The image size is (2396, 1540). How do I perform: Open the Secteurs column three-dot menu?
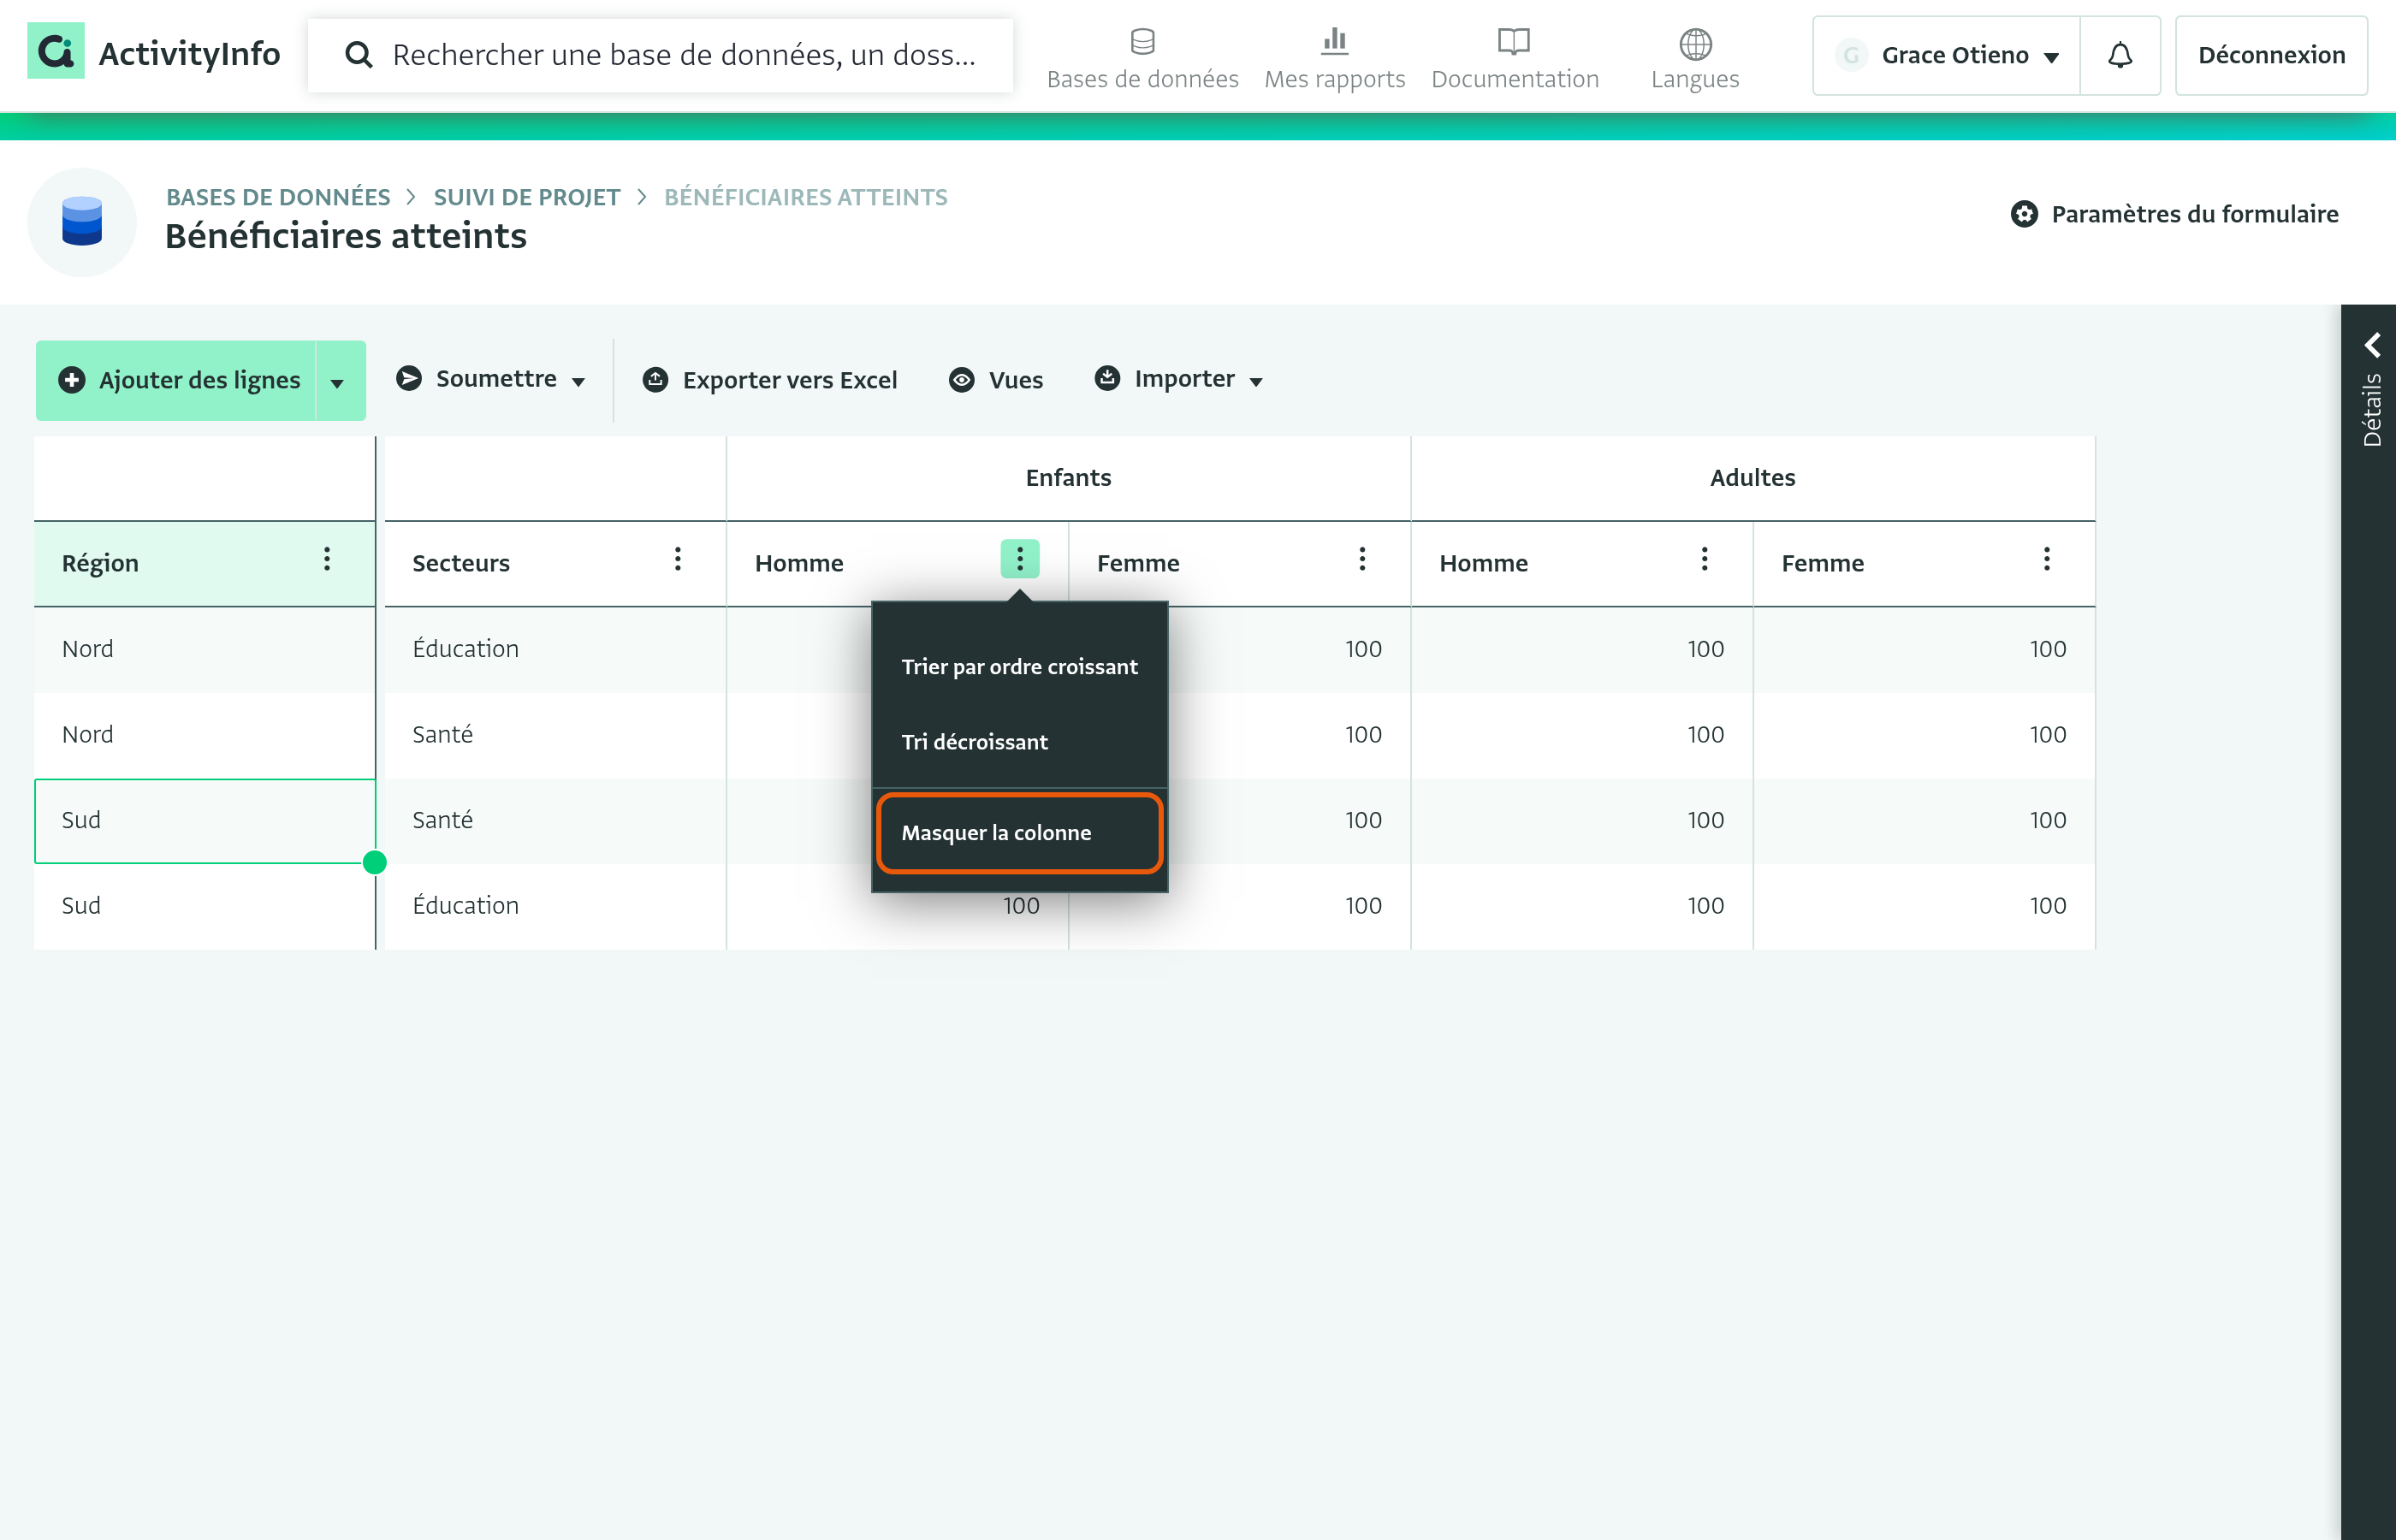click(x=678, y=559)
